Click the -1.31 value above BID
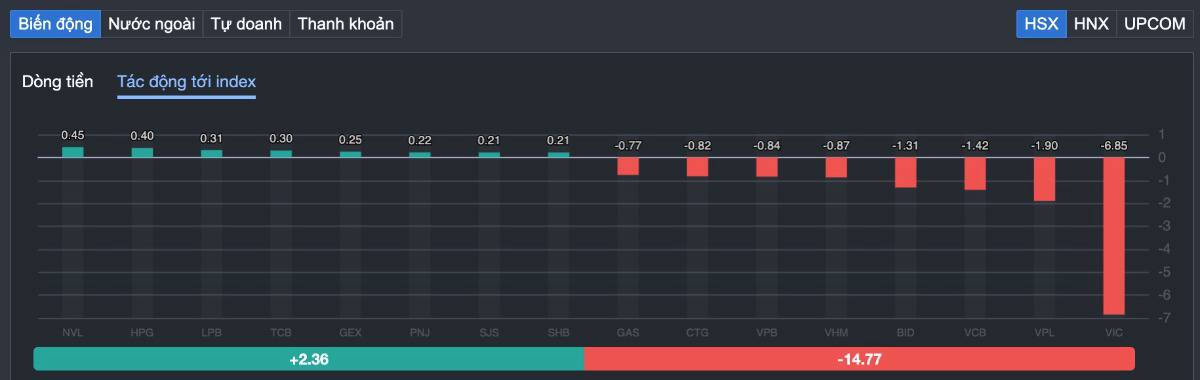Viewport: 1200px width, 380px height. pos(906,146)
